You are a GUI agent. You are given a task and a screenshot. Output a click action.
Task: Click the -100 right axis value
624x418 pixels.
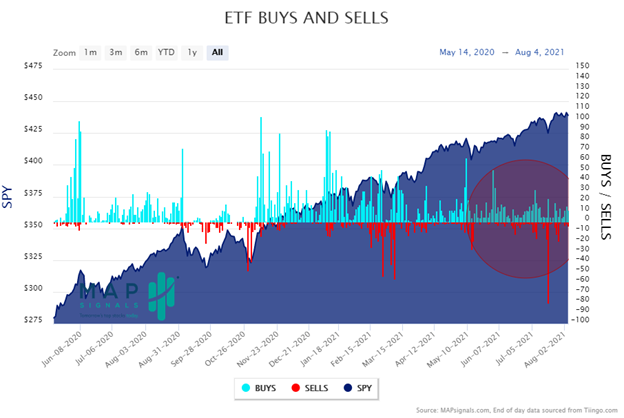[x=581, y=320]
